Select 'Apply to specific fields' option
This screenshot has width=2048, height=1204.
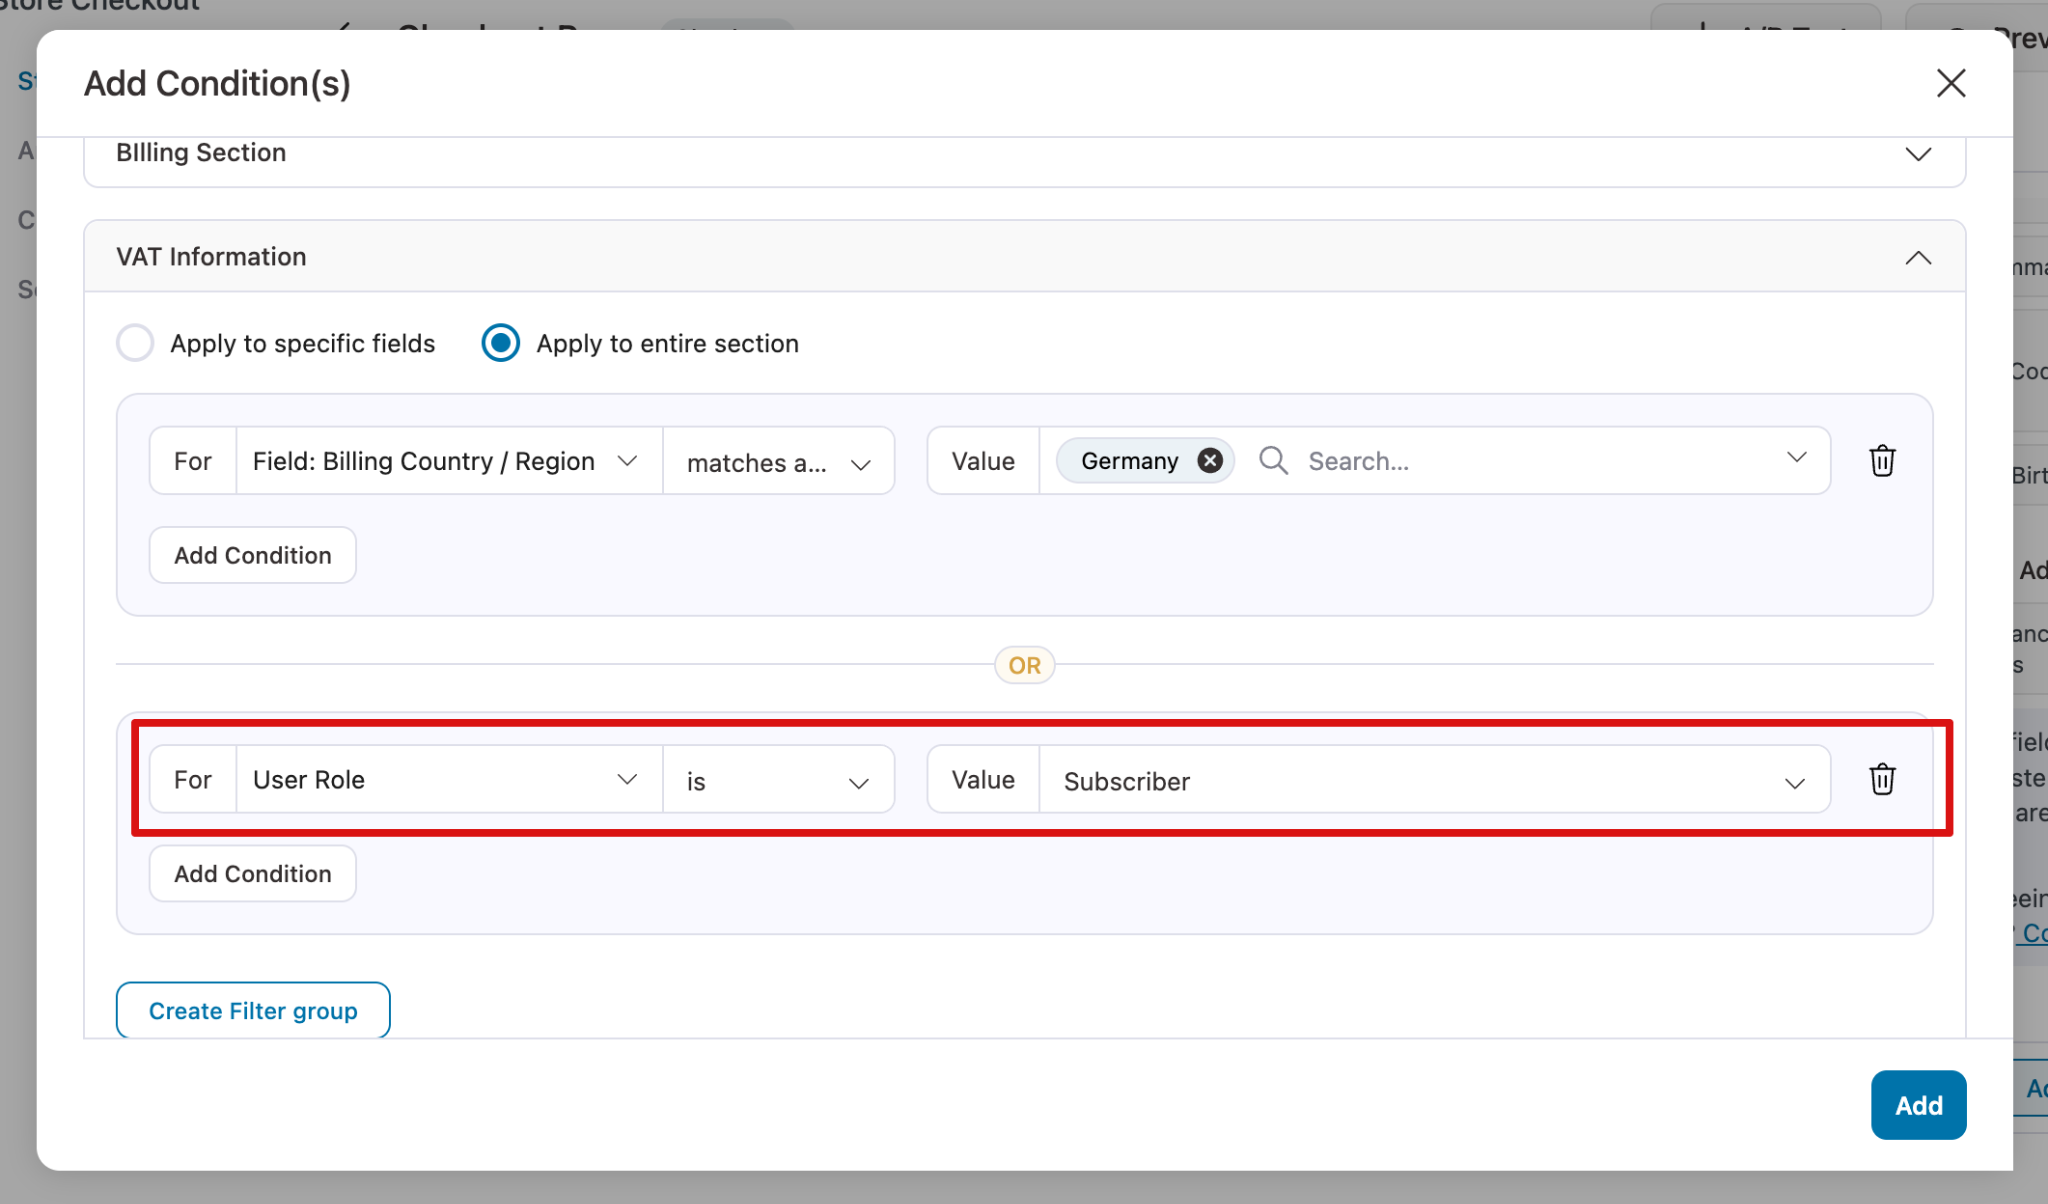point(135,343)
